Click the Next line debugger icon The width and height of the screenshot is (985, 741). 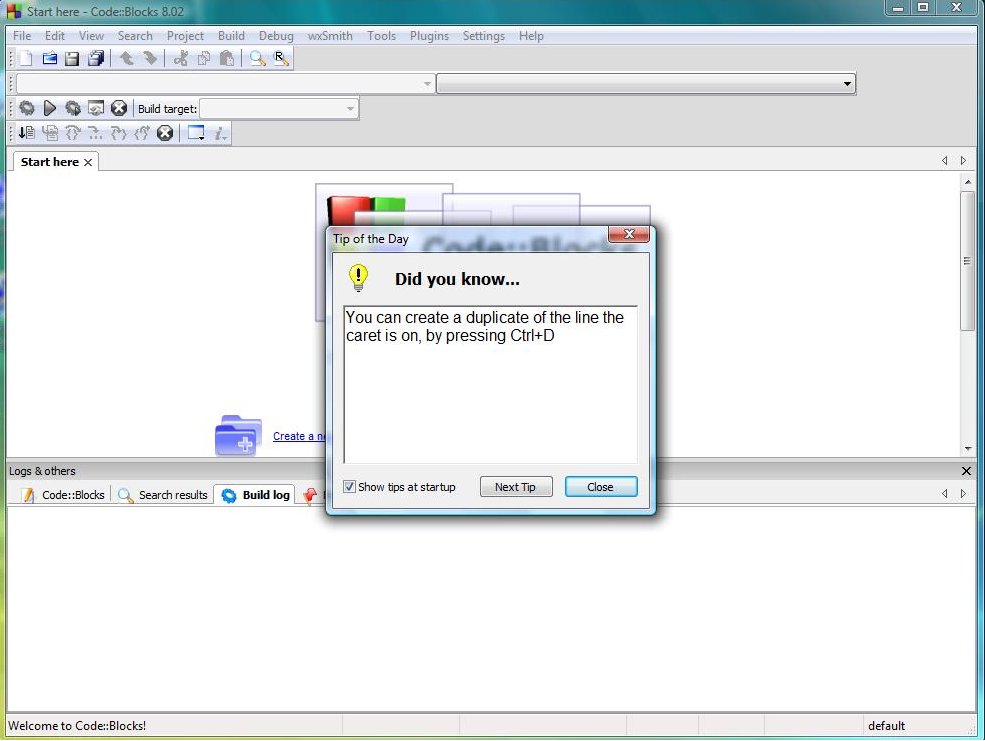(x=73, y=133)
